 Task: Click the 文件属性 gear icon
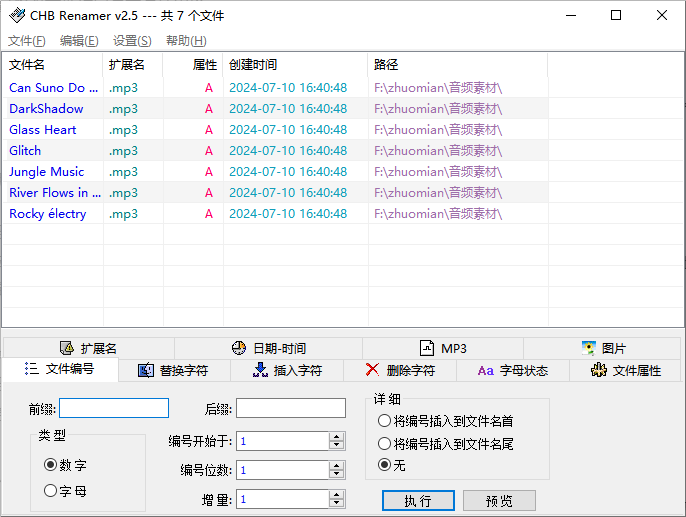point(598,370)
